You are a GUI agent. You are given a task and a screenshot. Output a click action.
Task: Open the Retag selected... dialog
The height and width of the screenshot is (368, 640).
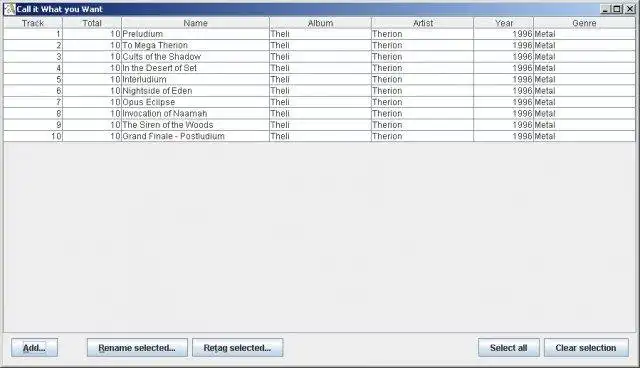tap(237, 348)
